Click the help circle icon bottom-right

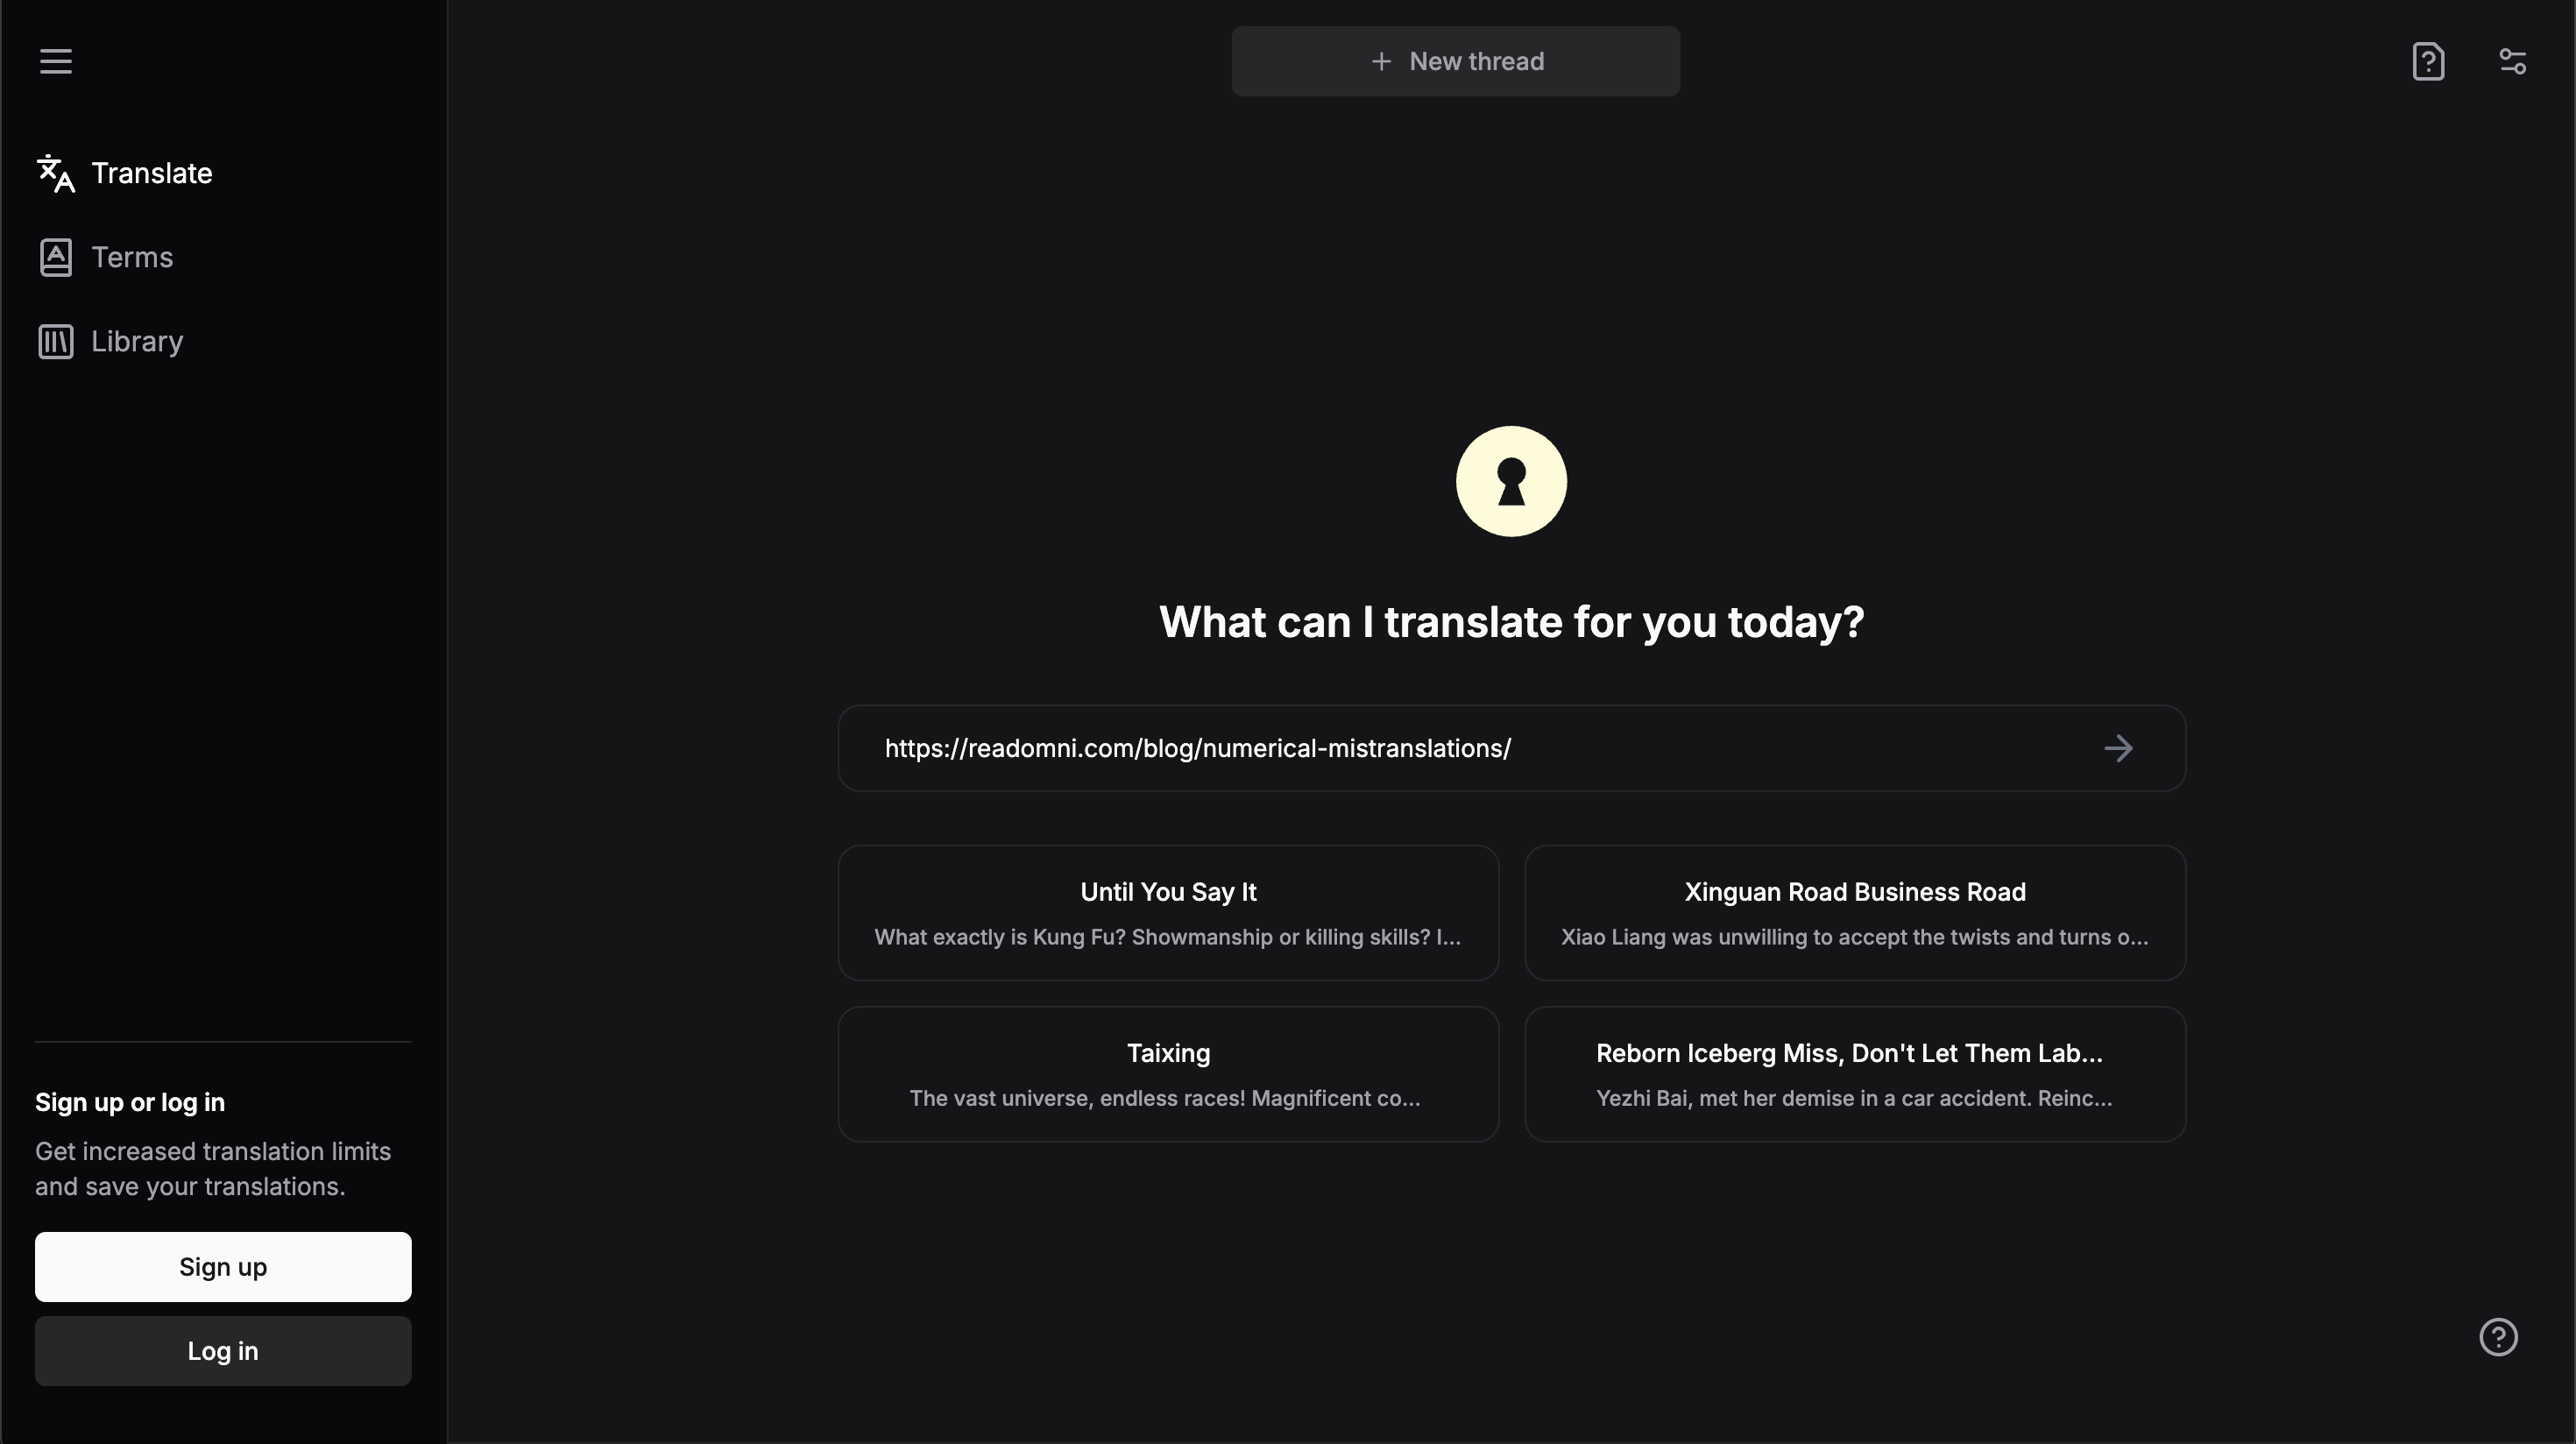[2498, 1337]
